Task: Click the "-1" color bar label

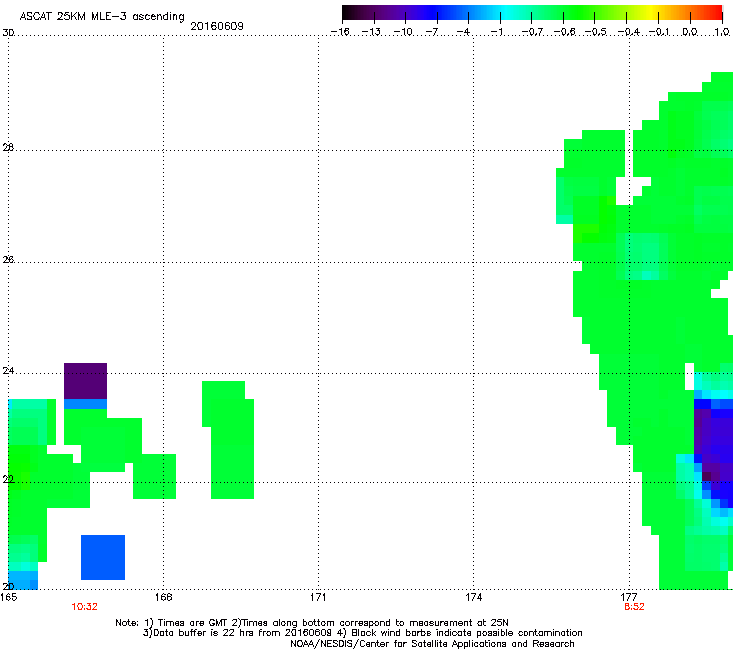Action: coord(496,32)
